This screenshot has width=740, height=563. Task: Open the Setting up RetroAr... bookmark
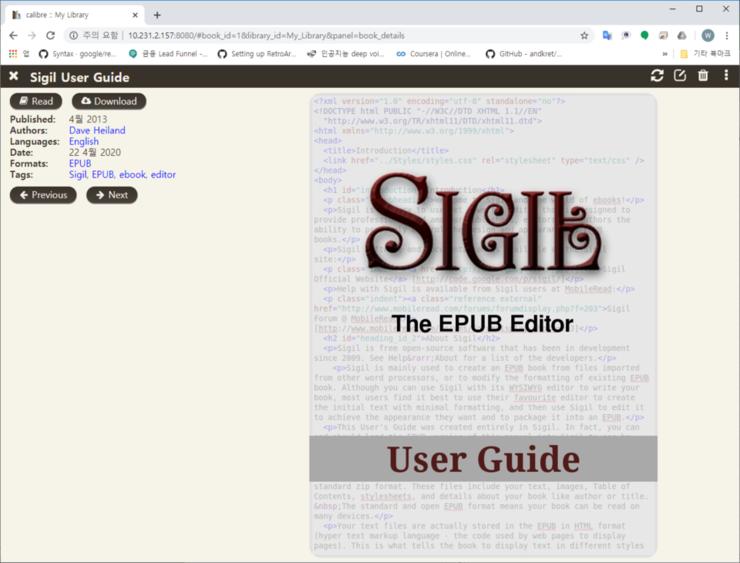[x=257, y=54]
